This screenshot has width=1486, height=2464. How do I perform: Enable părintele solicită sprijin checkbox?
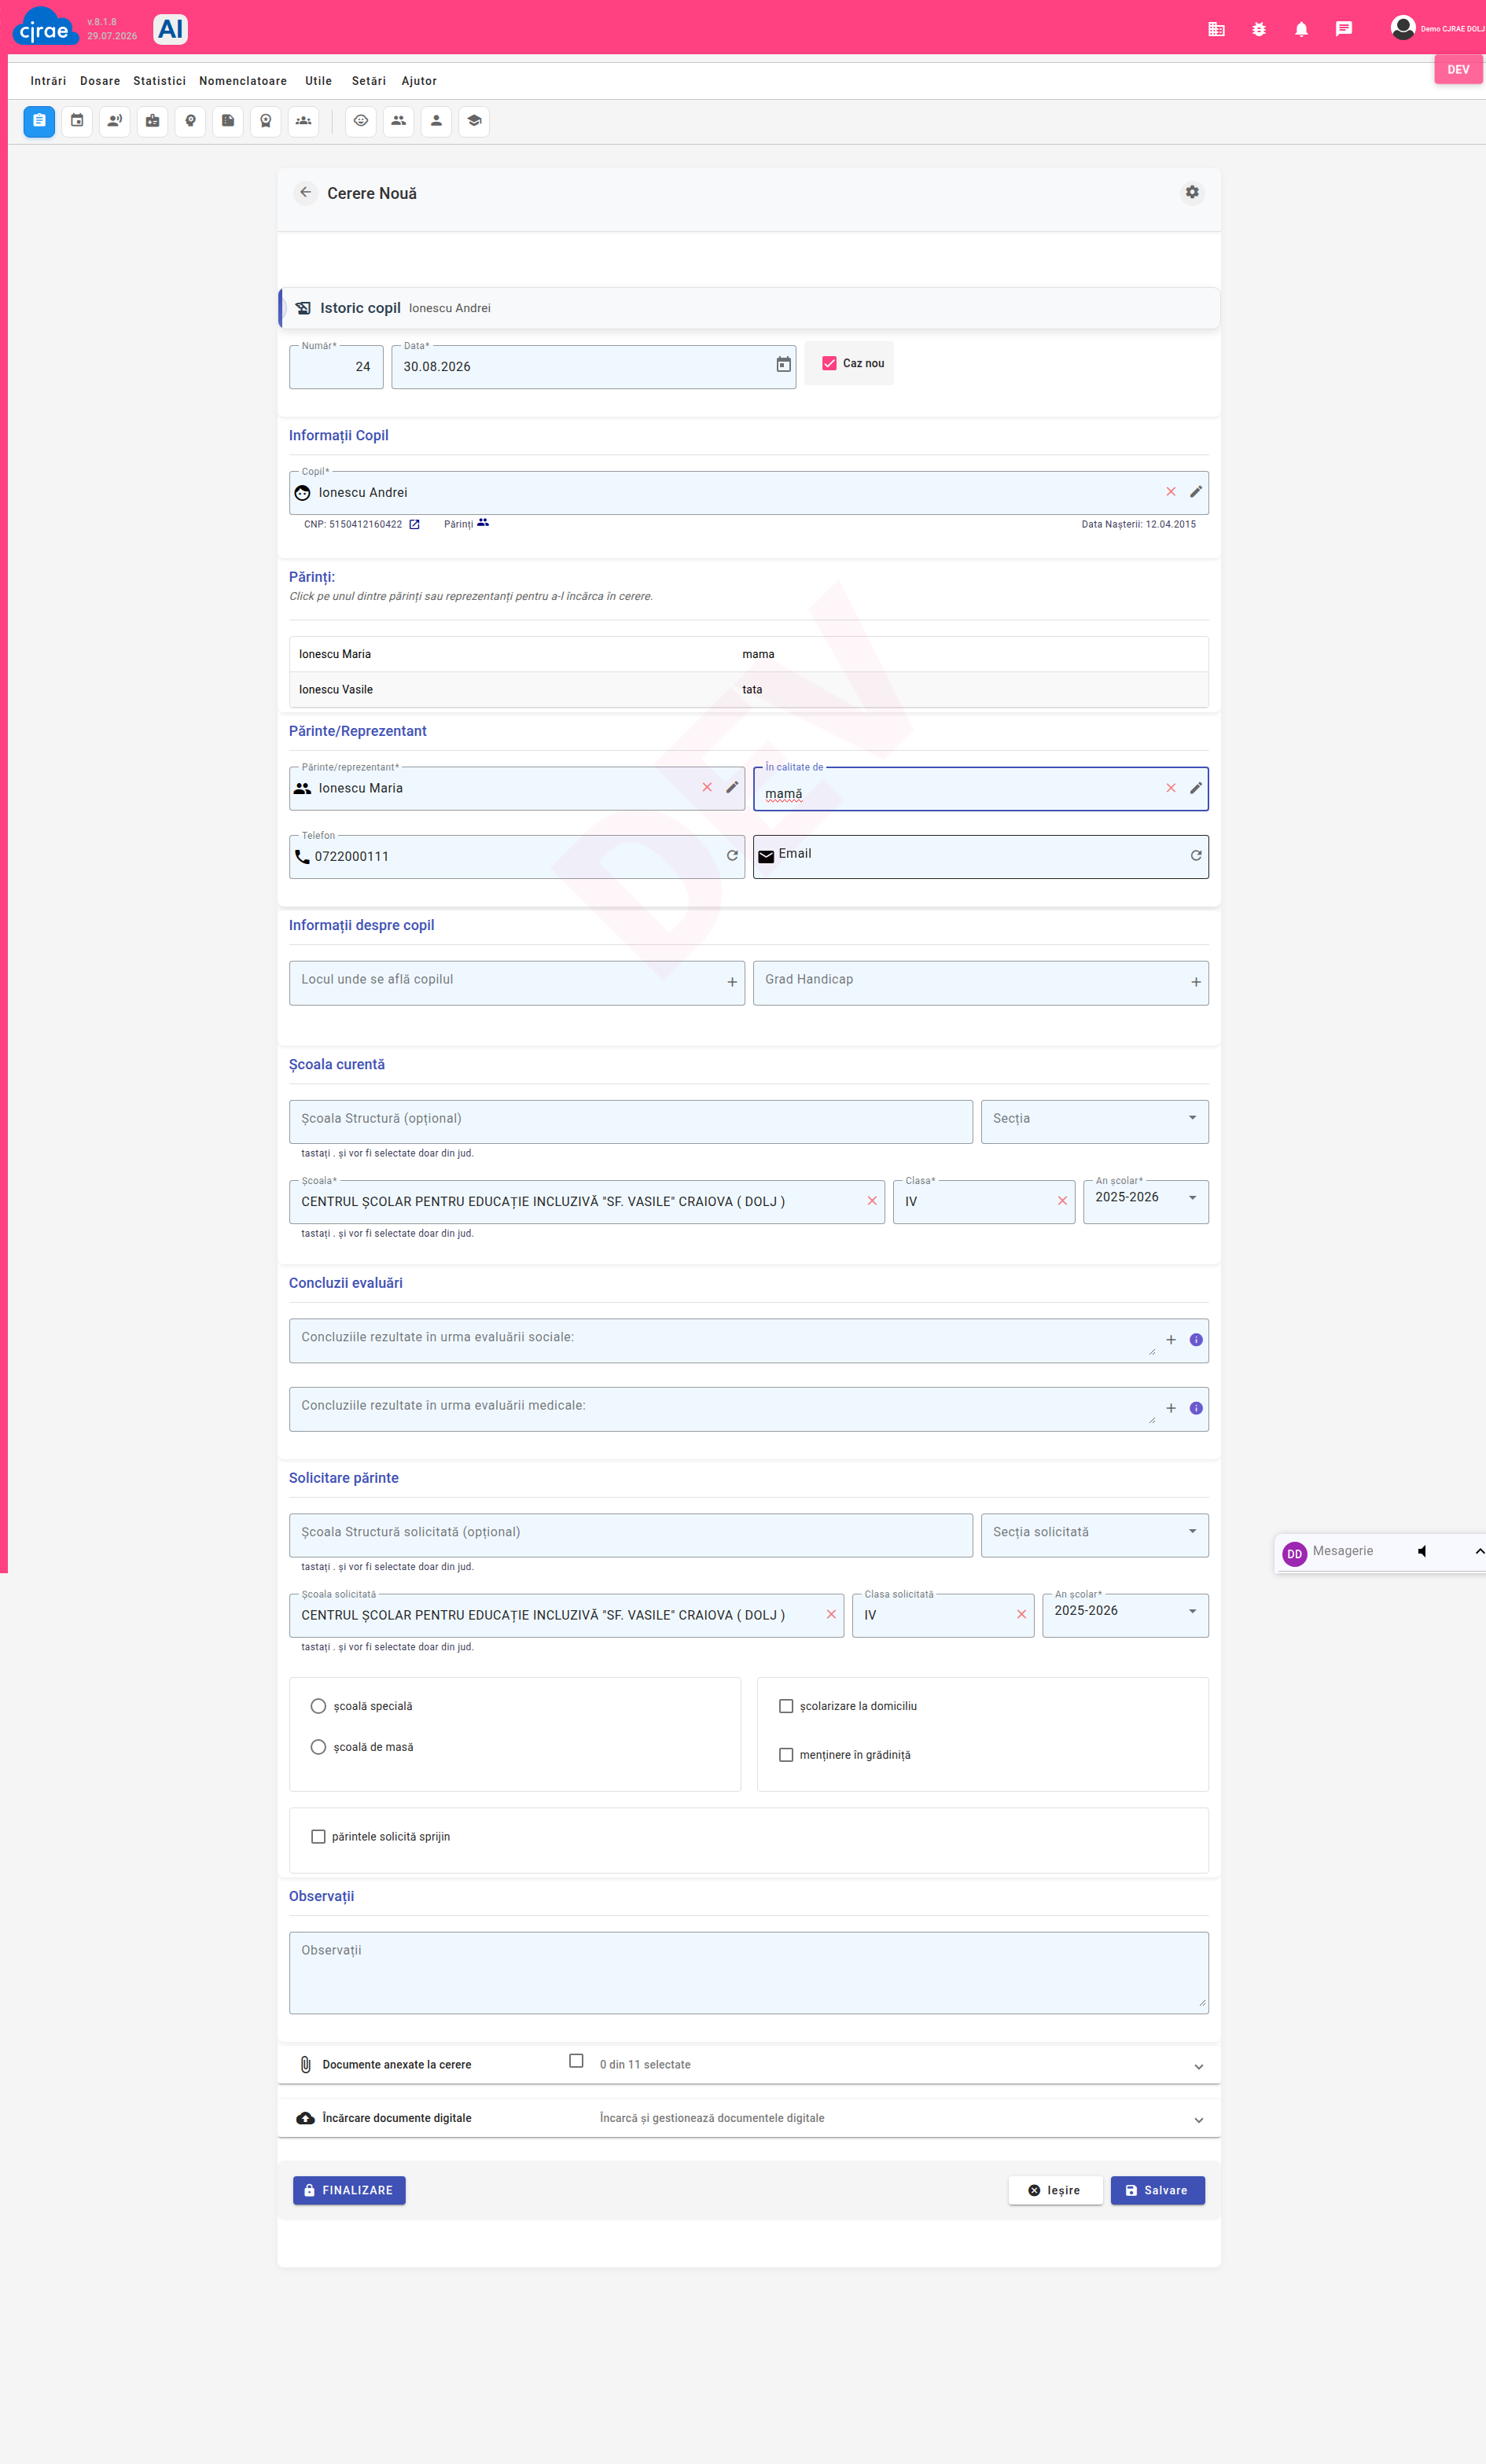click(x=318, y=1837)
